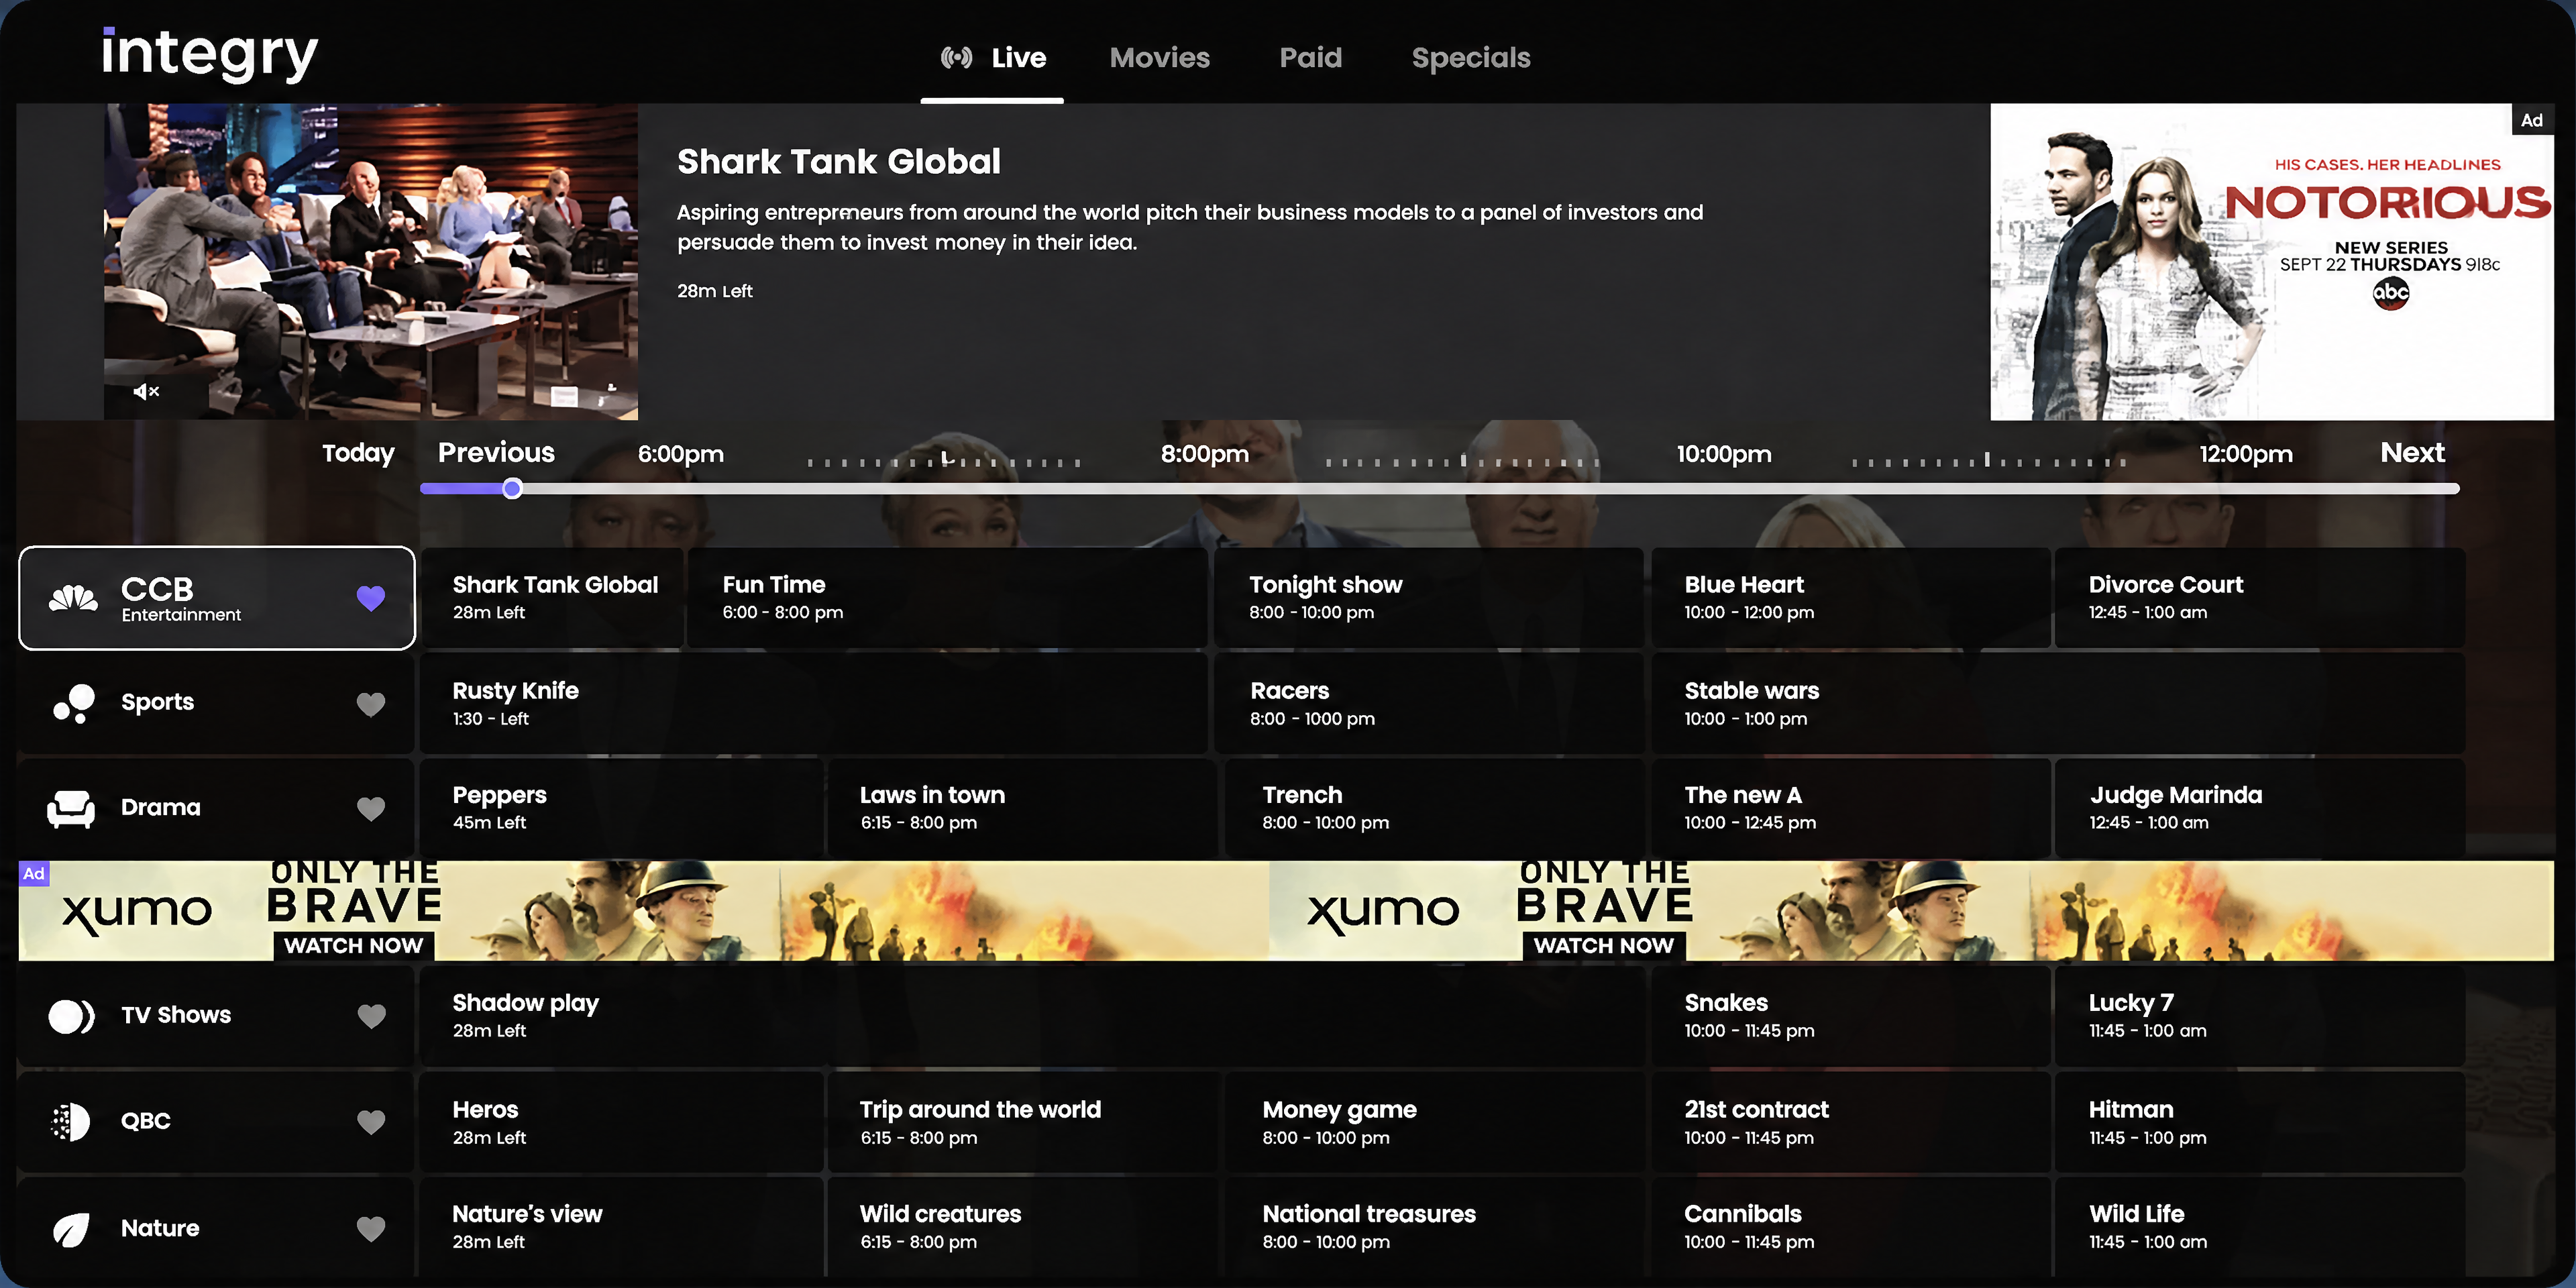
Task: Open the Peppers program
Action: click(x=622, y=808)
